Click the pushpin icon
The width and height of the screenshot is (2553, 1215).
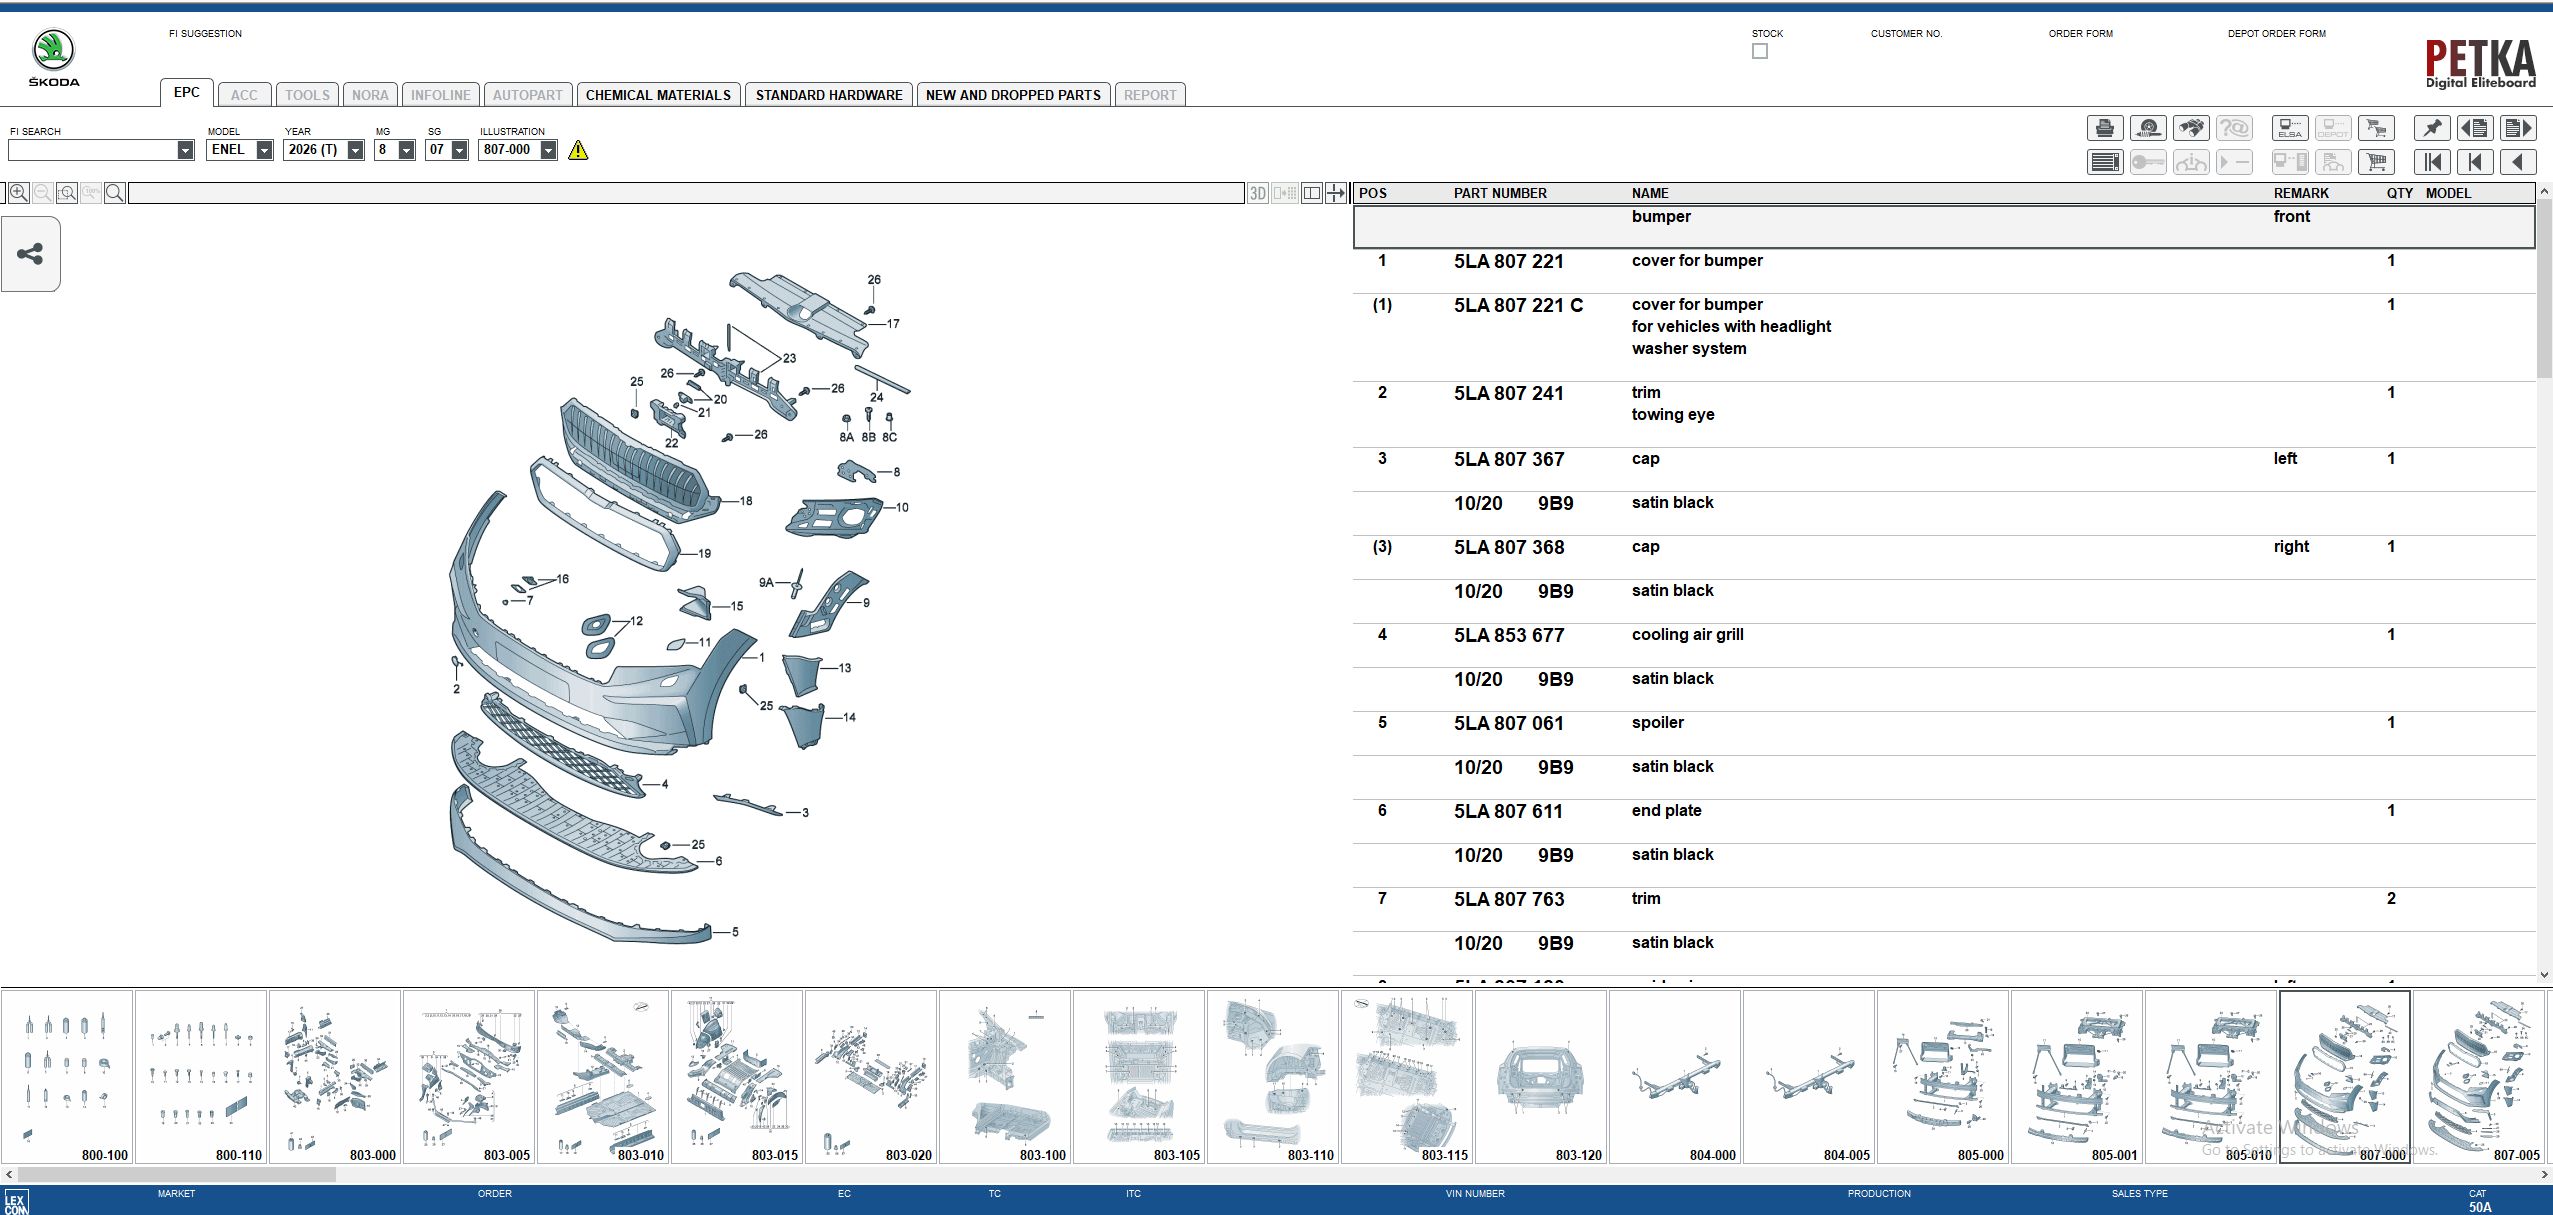[2432, 128]
